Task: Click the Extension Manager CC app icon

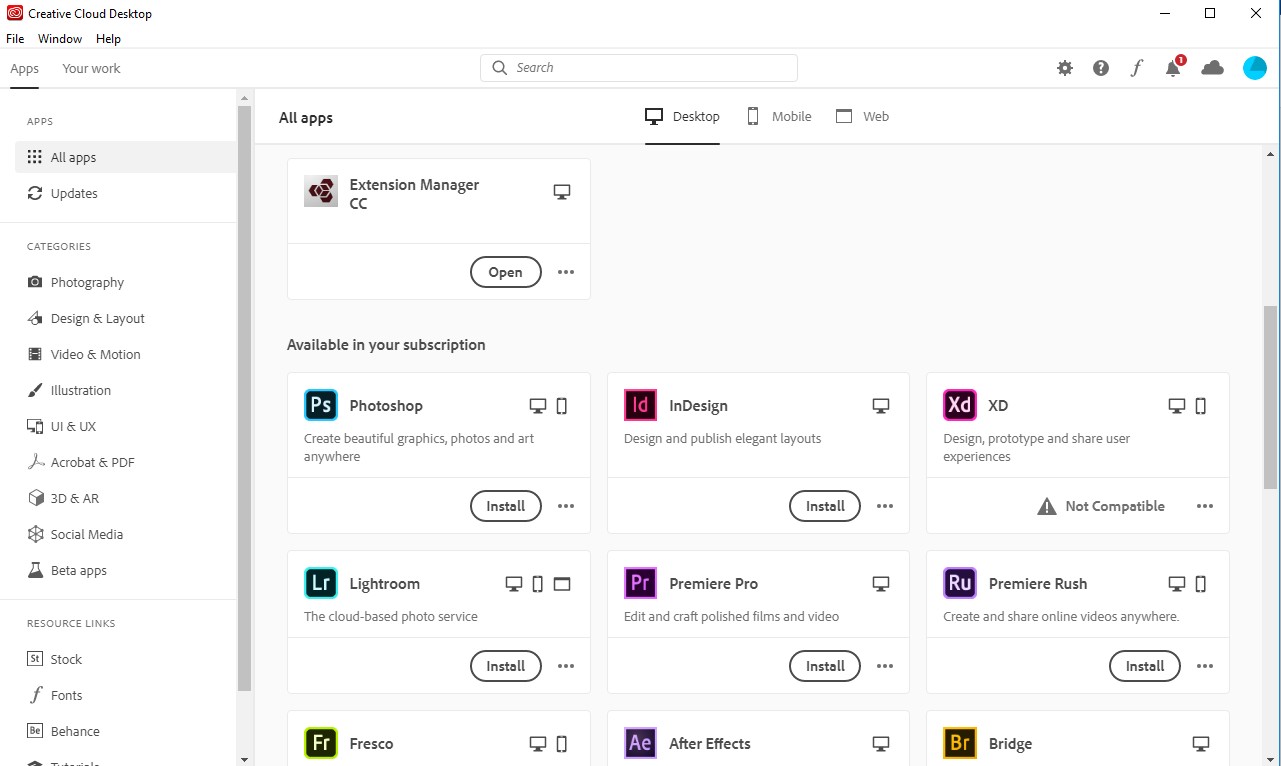Action: click(x=321, y=191)
